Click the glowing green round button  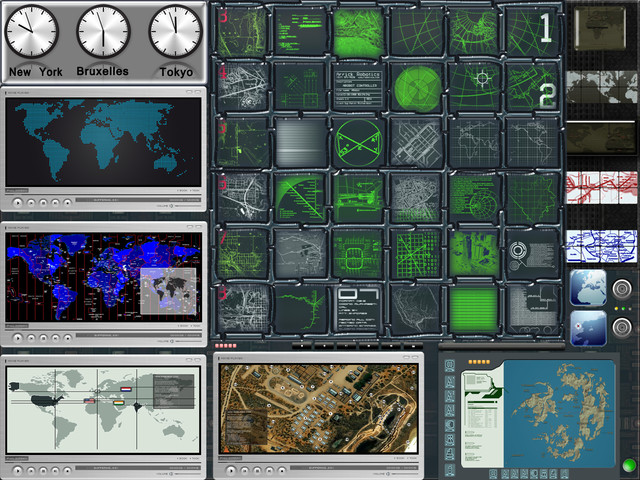[629, 465]
